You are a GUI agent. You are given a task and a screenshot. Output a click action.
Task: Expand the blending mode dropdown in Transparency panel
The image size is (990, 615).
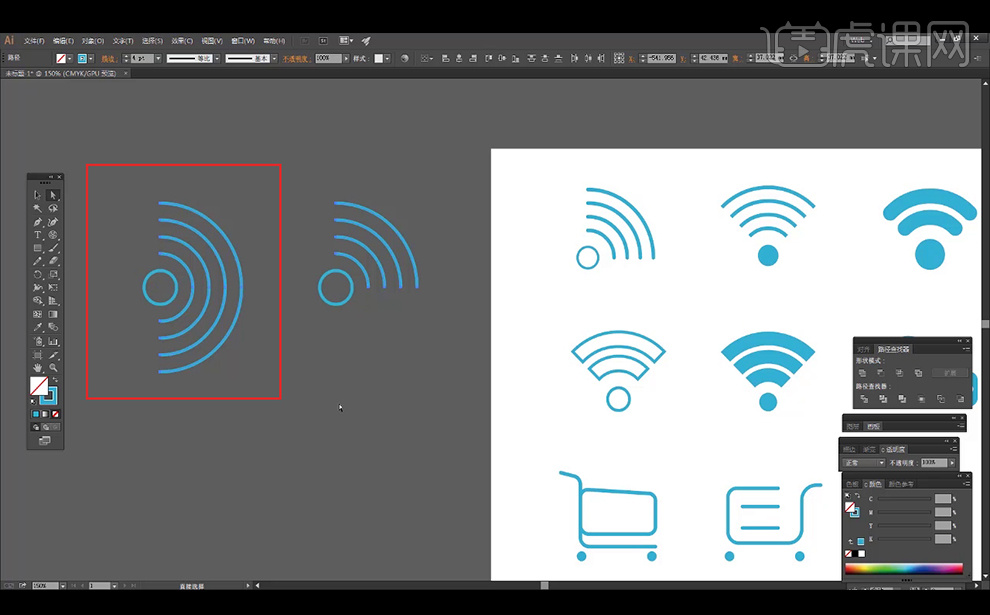(x=881, y=463)
